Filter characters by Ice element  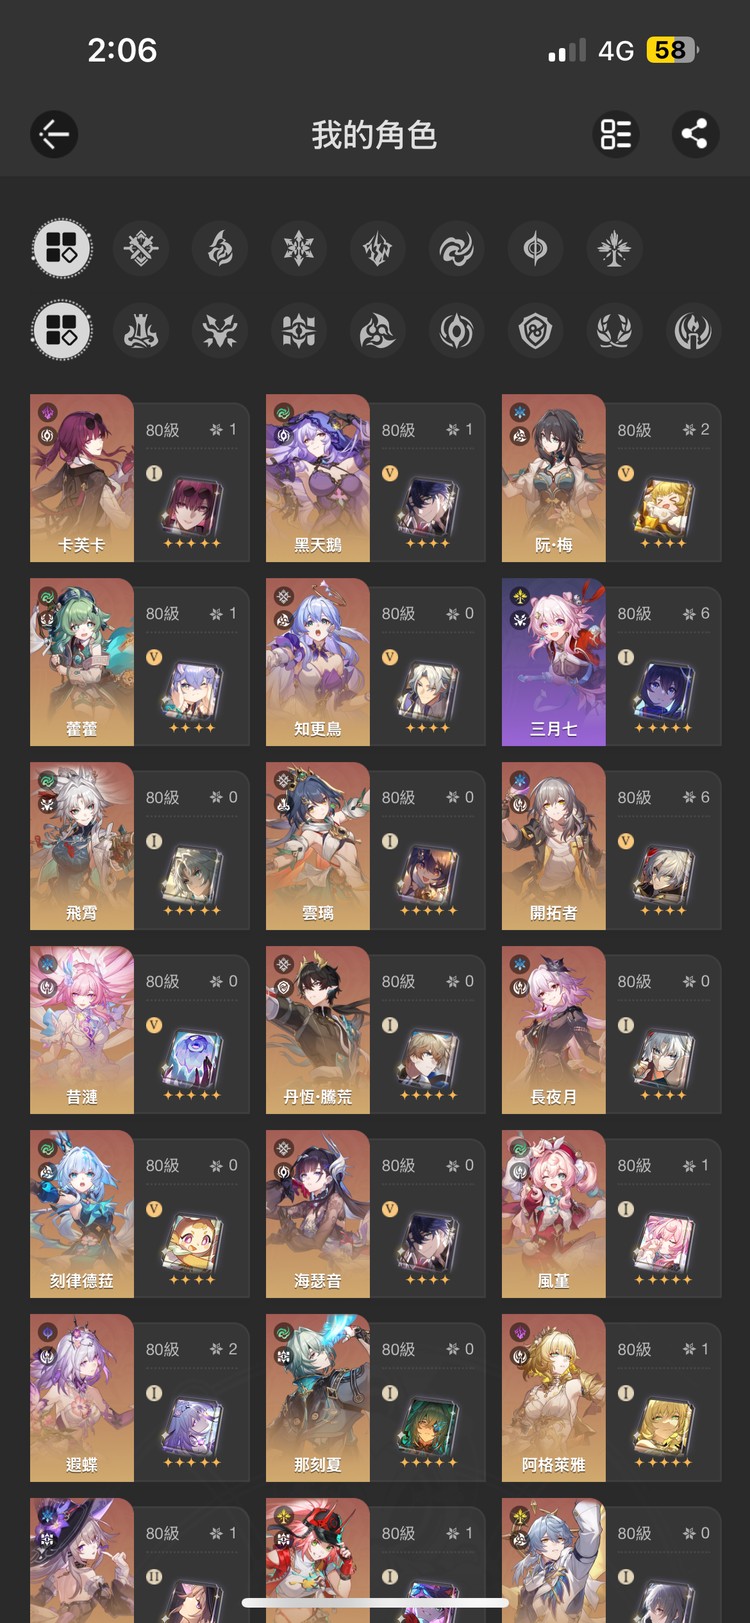pyautogui.click(x=299, y=248)
